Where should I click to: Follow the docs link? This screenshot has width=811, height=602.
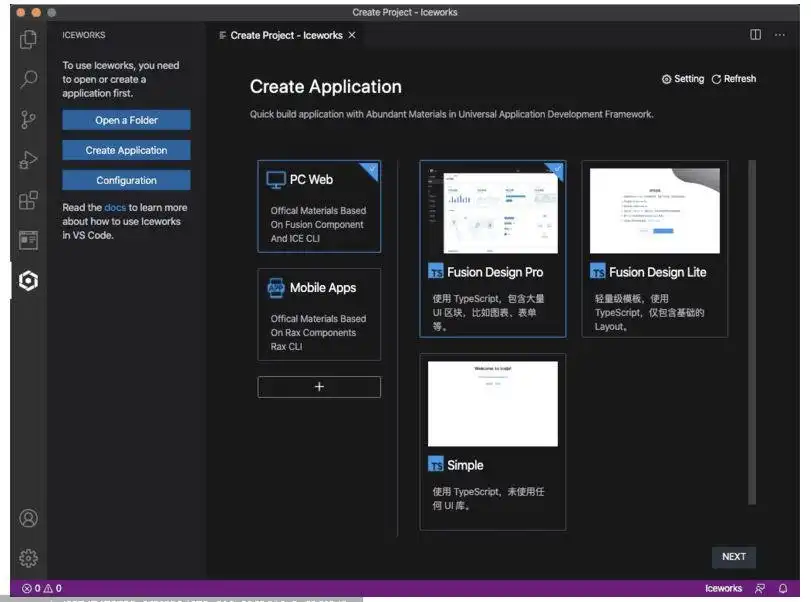[x=115, y=207]
